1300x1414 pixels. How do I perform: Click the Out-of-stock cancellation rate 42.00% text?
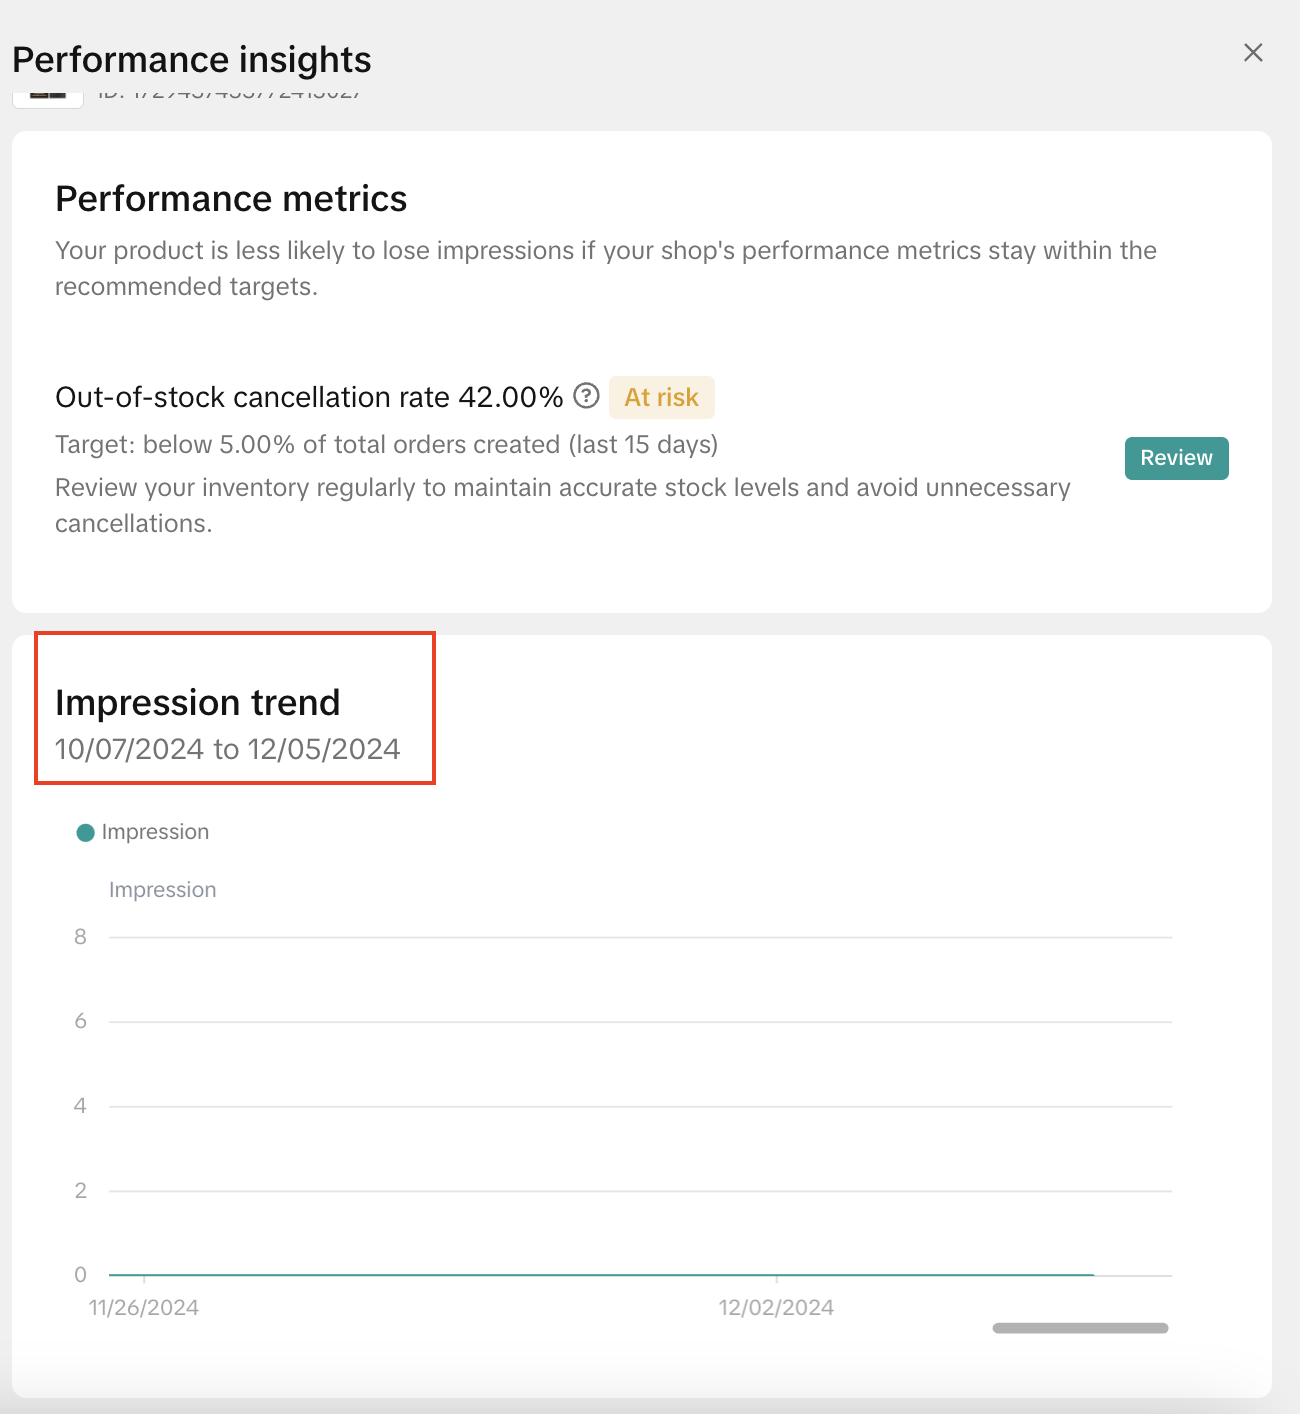click(309, 397)
